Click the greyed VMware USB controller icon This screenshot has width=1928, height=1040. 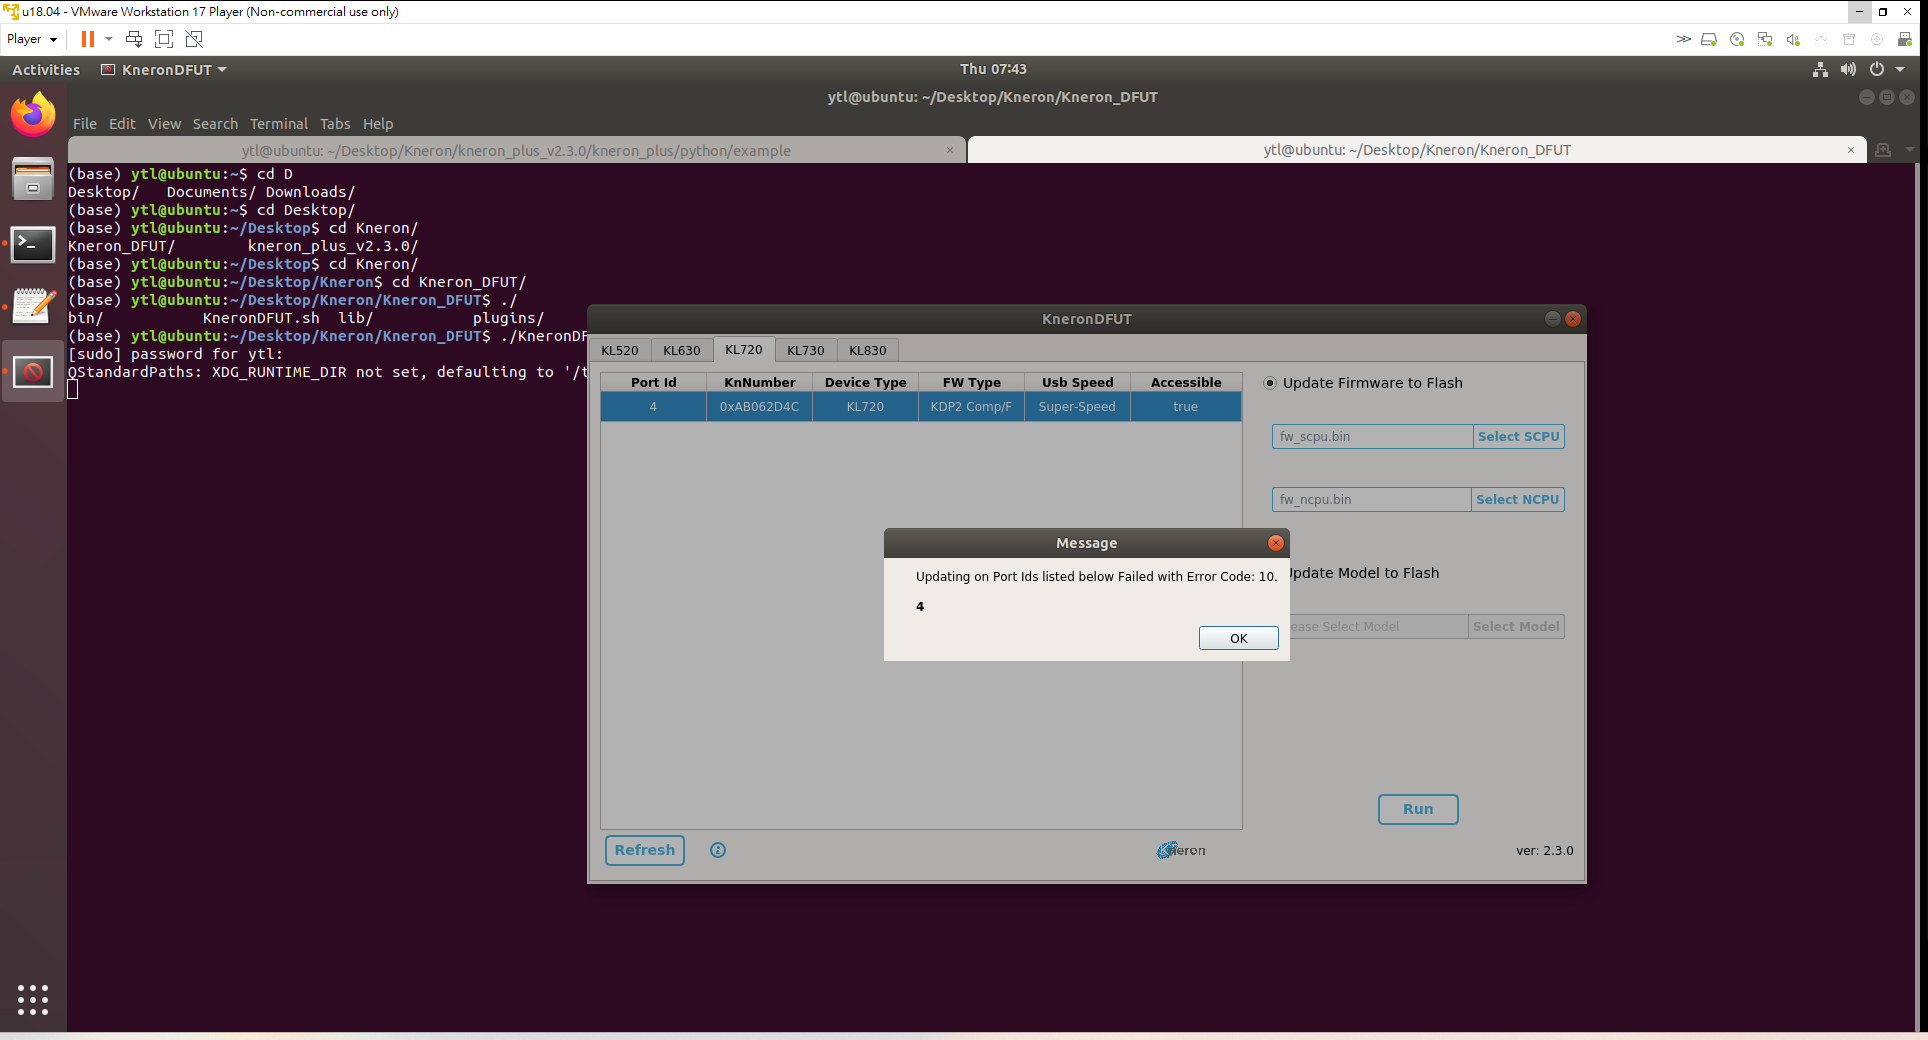(1821, 39)
